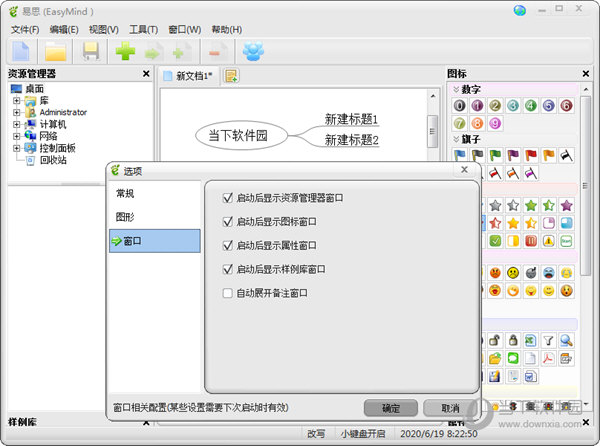The image size is (600, 446).
Task: Select 窗口 in options sidebar
Action: (x=155, y=241)
